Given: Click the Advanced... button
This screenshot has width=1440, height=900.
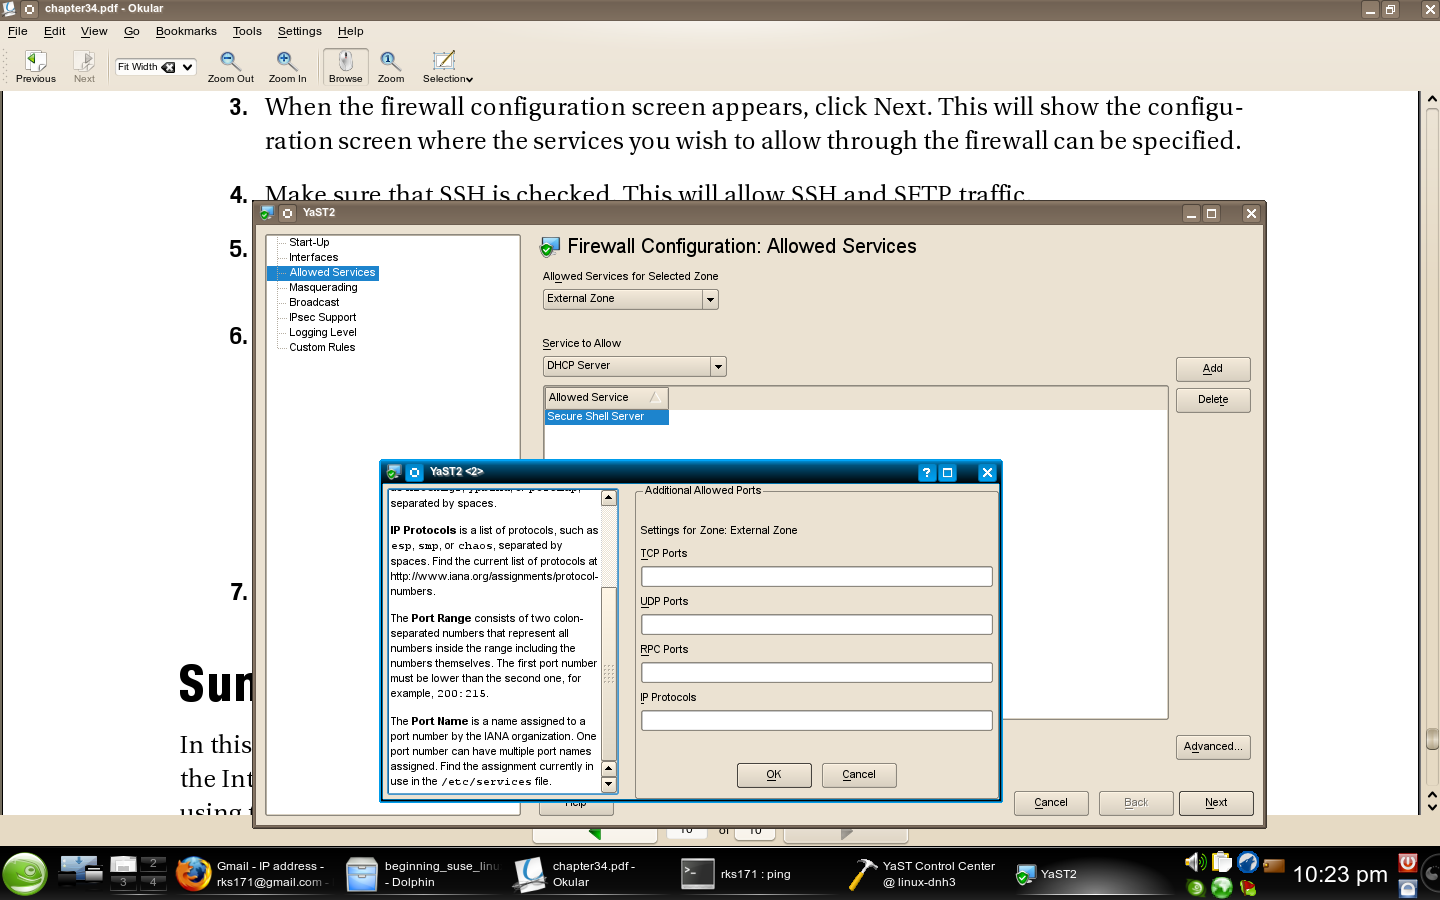Looking at the screenshot, I should 1213,747.
